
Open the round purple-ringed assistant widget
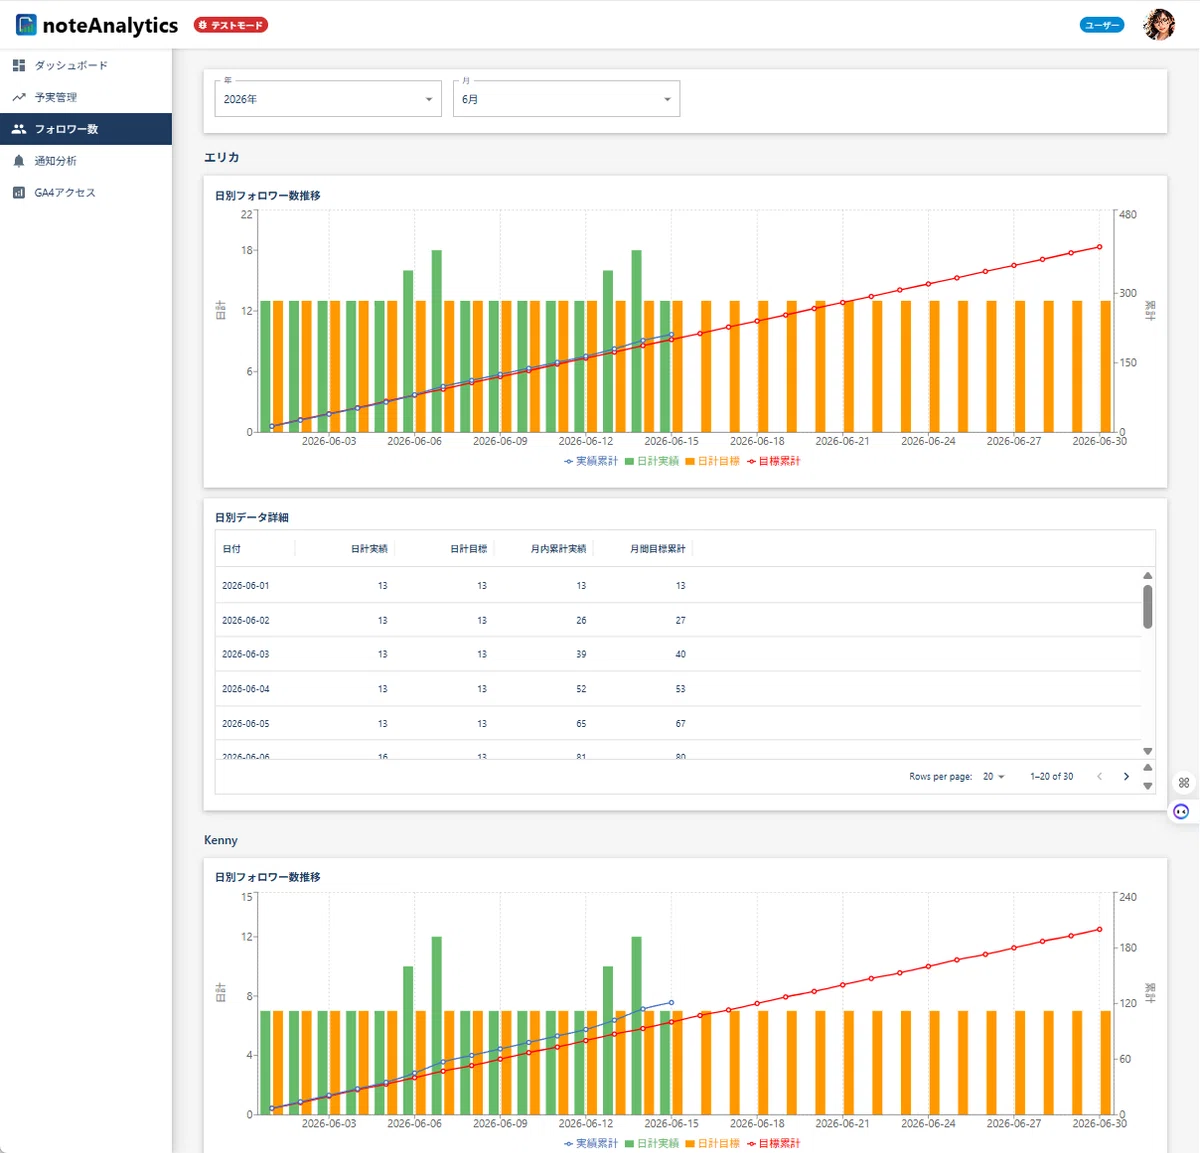1181,811
